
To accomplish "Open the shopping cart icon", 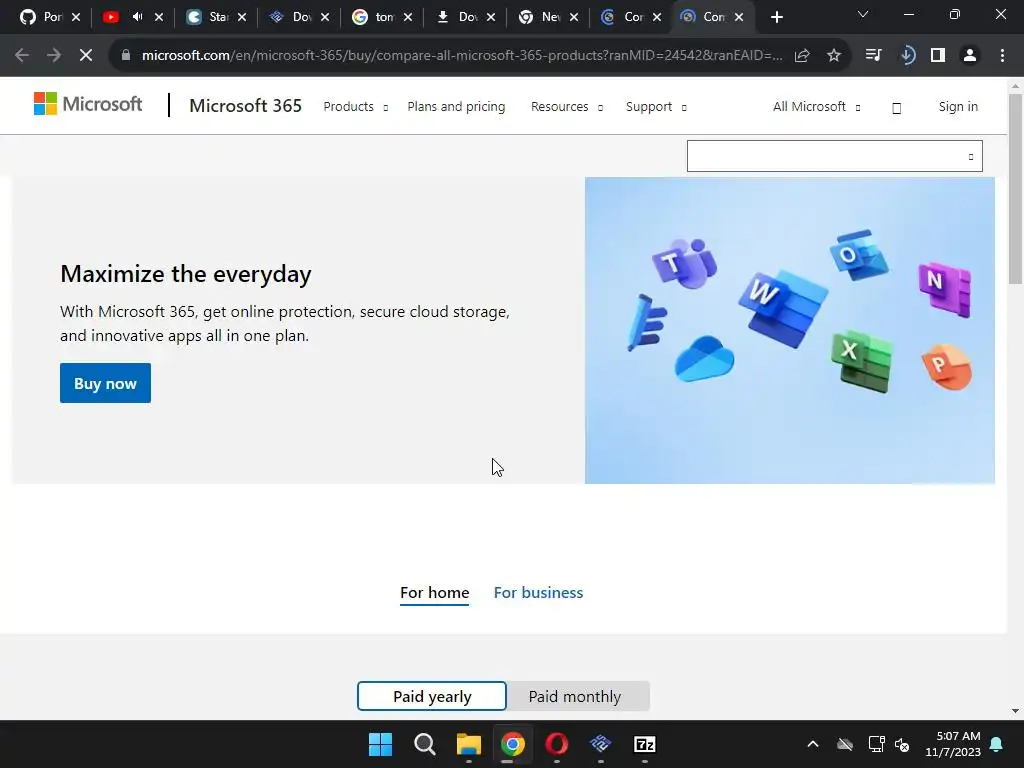I will click(897, 108).
